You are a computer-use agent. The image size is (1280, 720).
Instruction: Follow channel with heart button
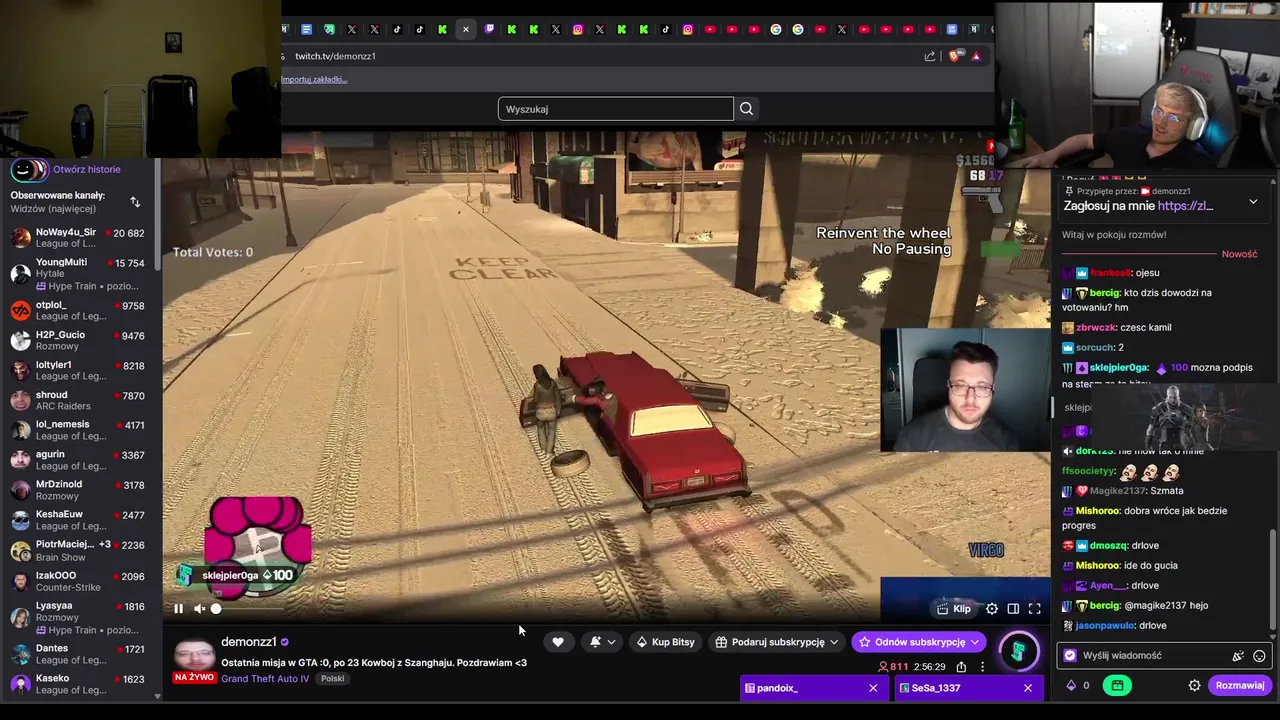(558, 642)
